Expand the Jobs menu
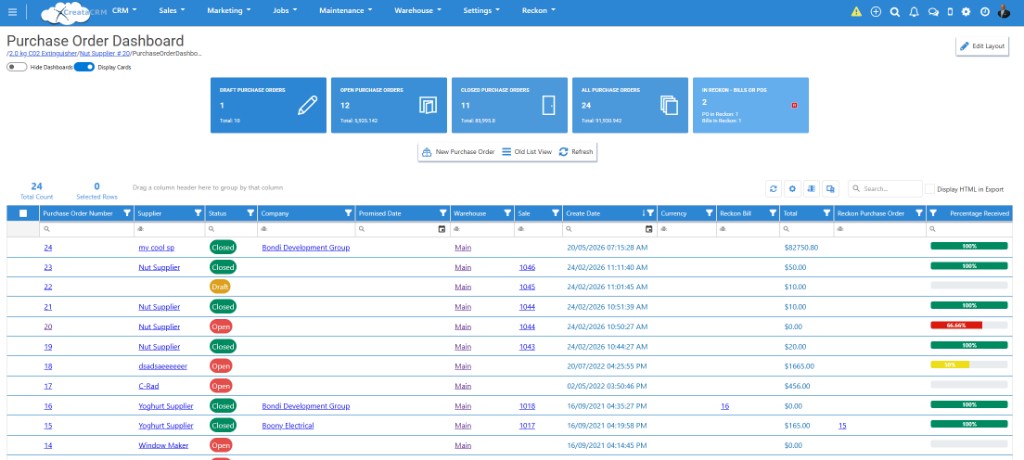Screen dimensions: 1024x460 (x=285, y=10)
